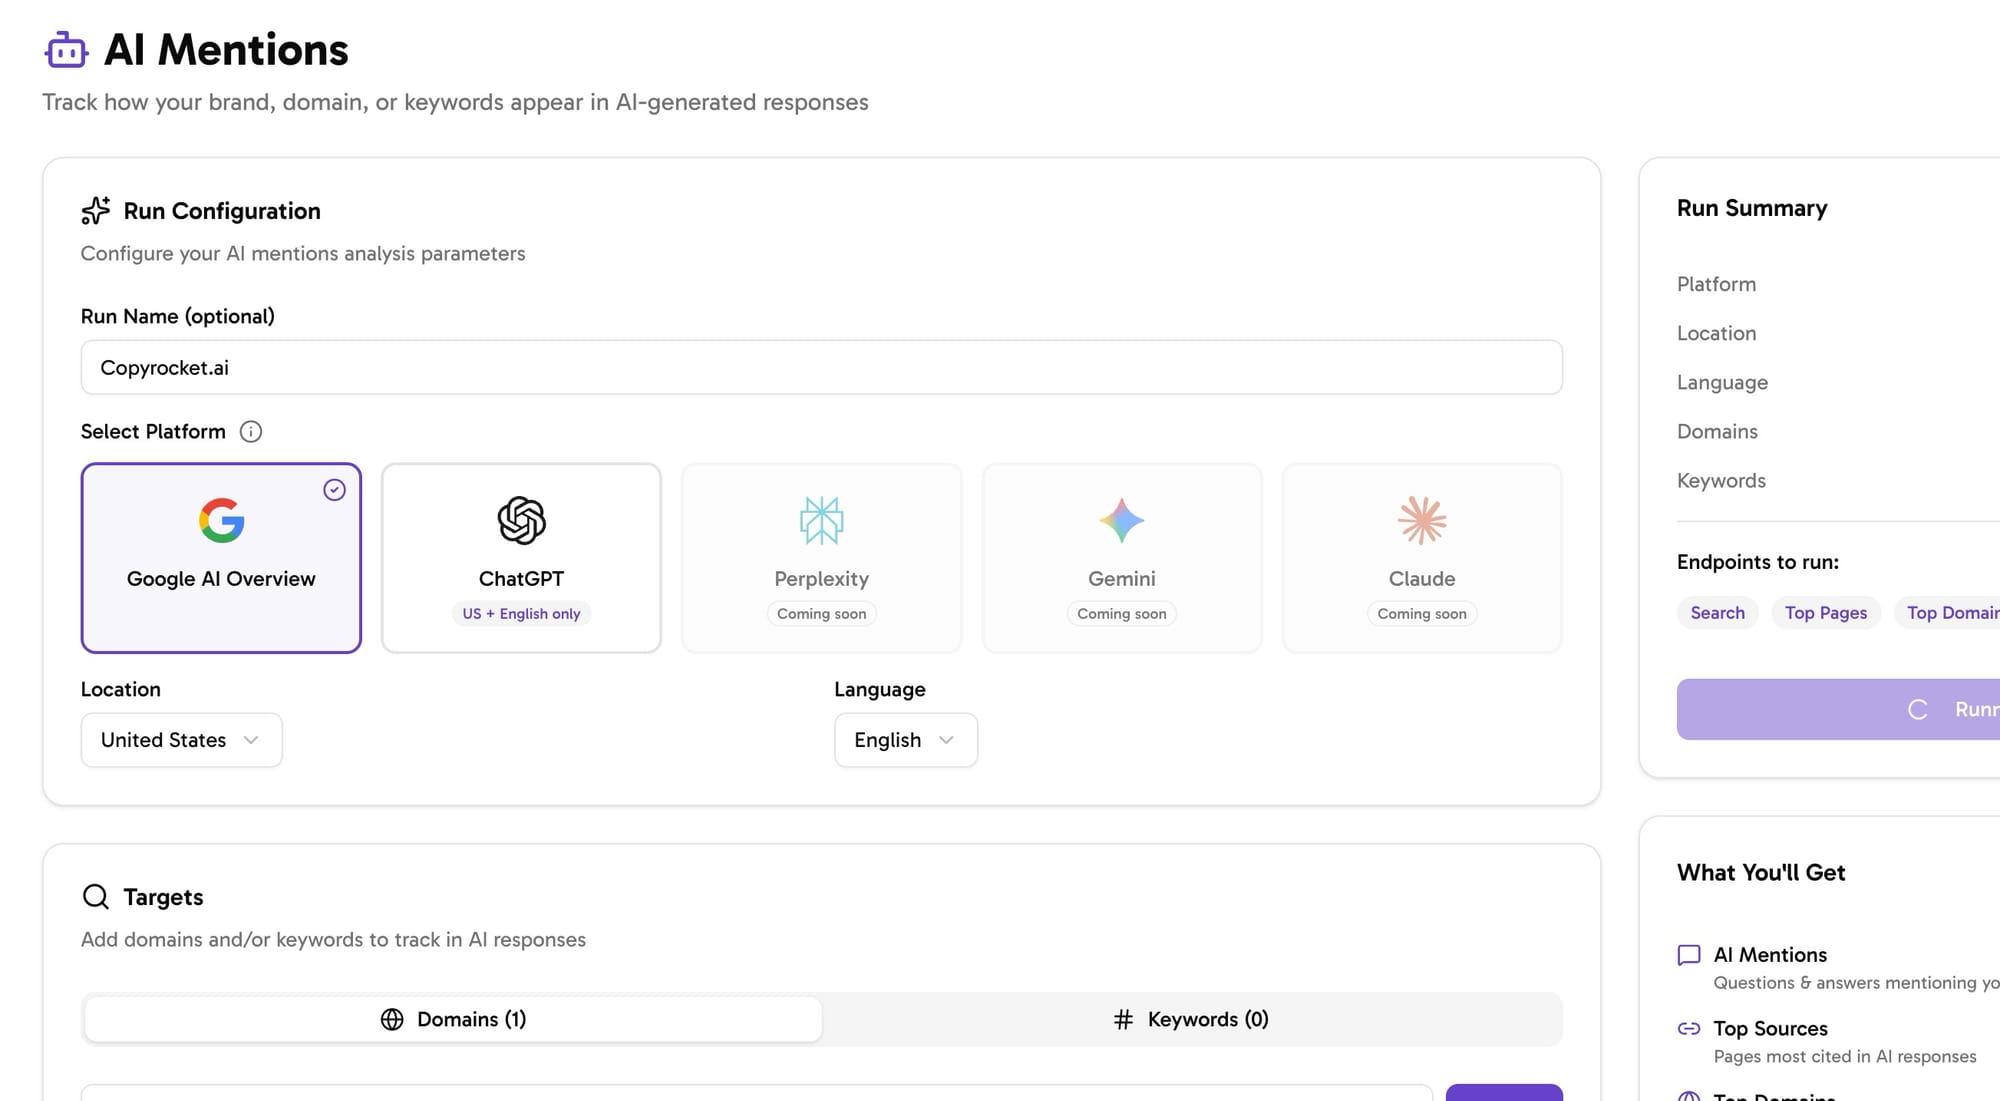Click the Claude starburst logo
This screenshot has height=1101, width=2000.
(1421, 520)
